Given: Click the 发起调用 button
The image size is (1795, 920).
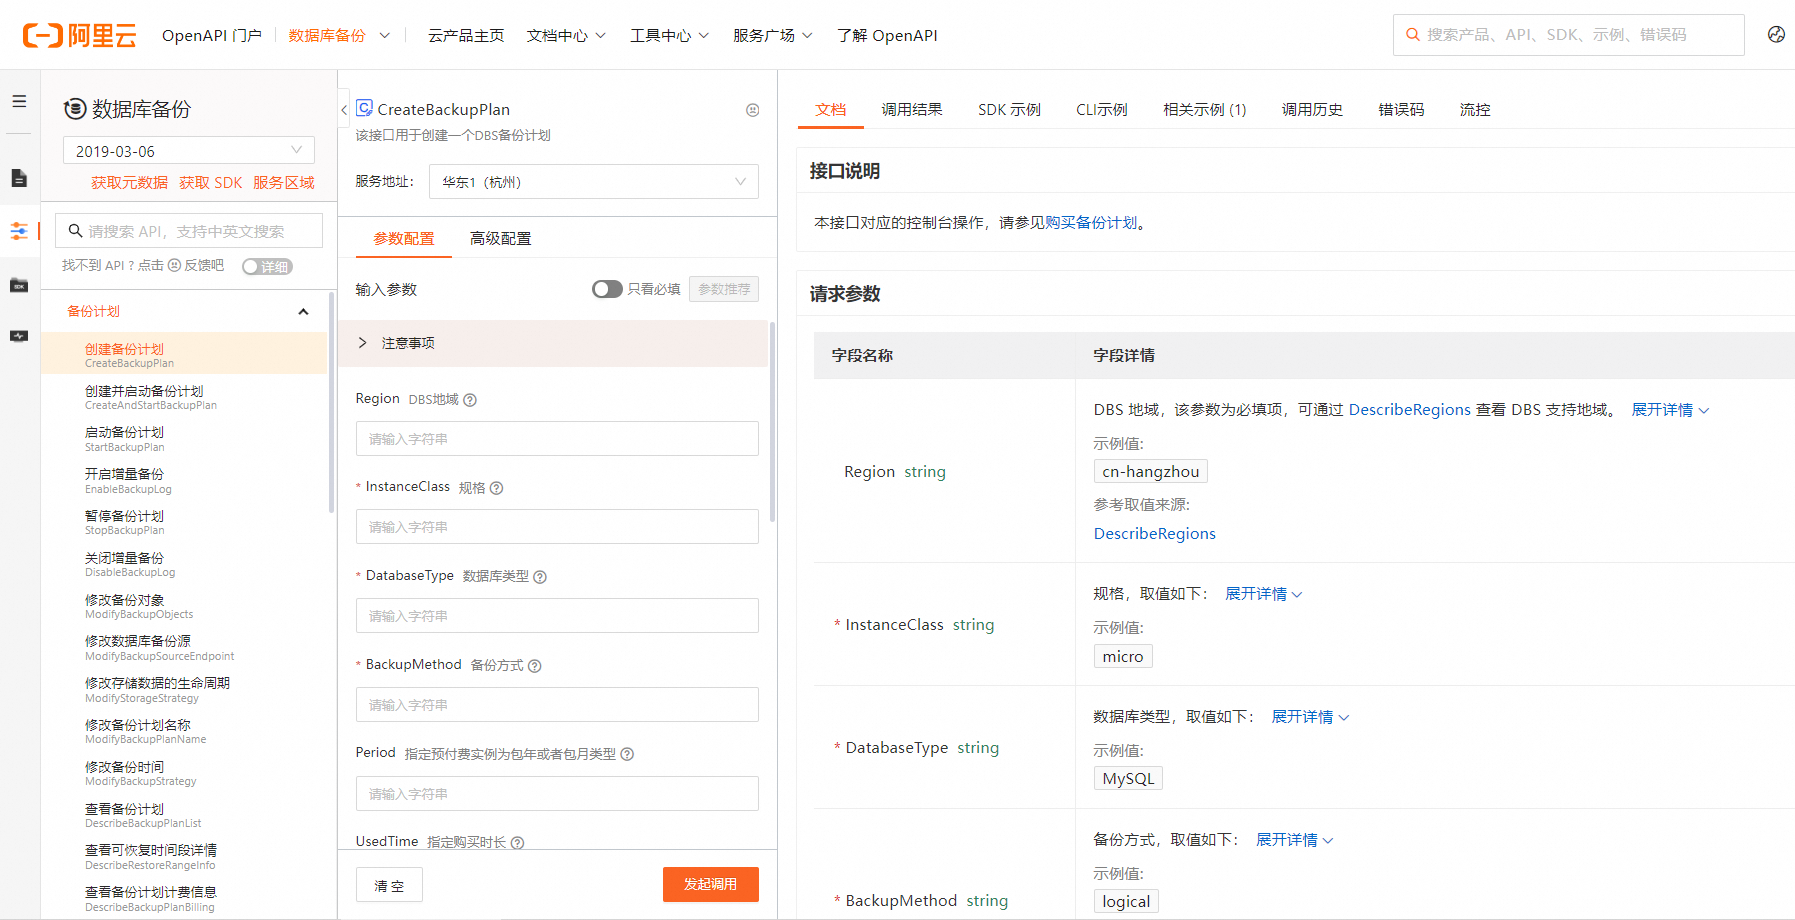Looking at the screenshot, I should coord(710,884).
